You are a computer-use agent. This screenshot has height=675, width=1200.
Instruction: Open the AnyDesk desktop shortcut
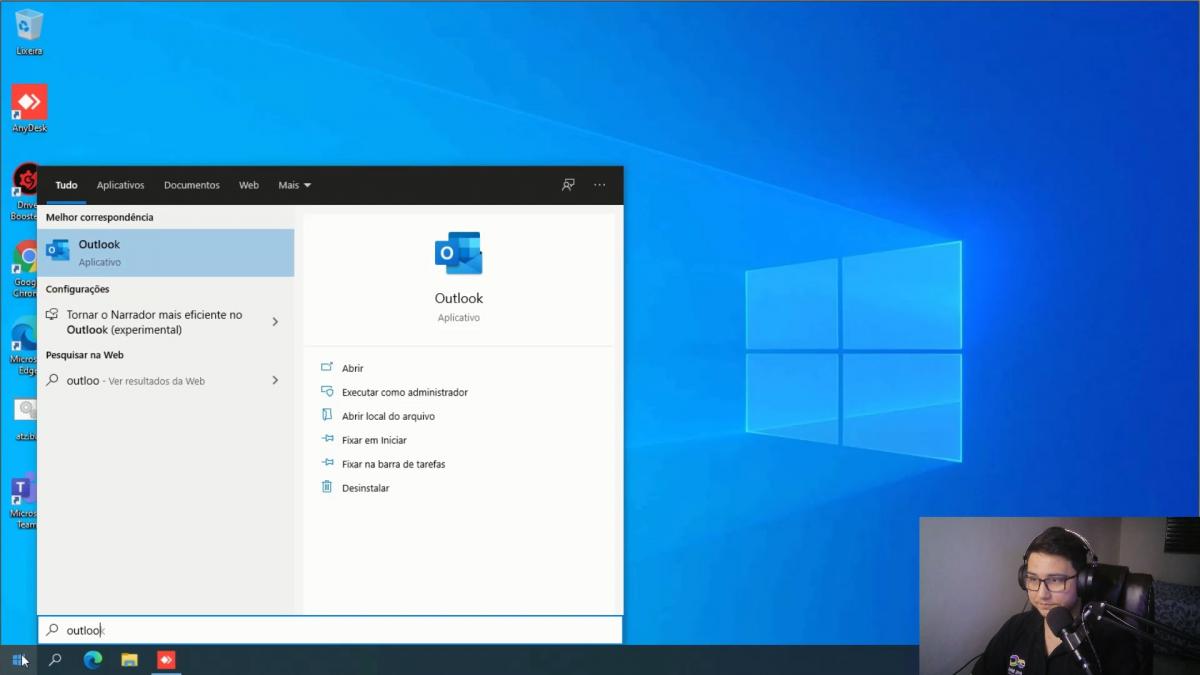pyautogui.click(x=29, y=108)
